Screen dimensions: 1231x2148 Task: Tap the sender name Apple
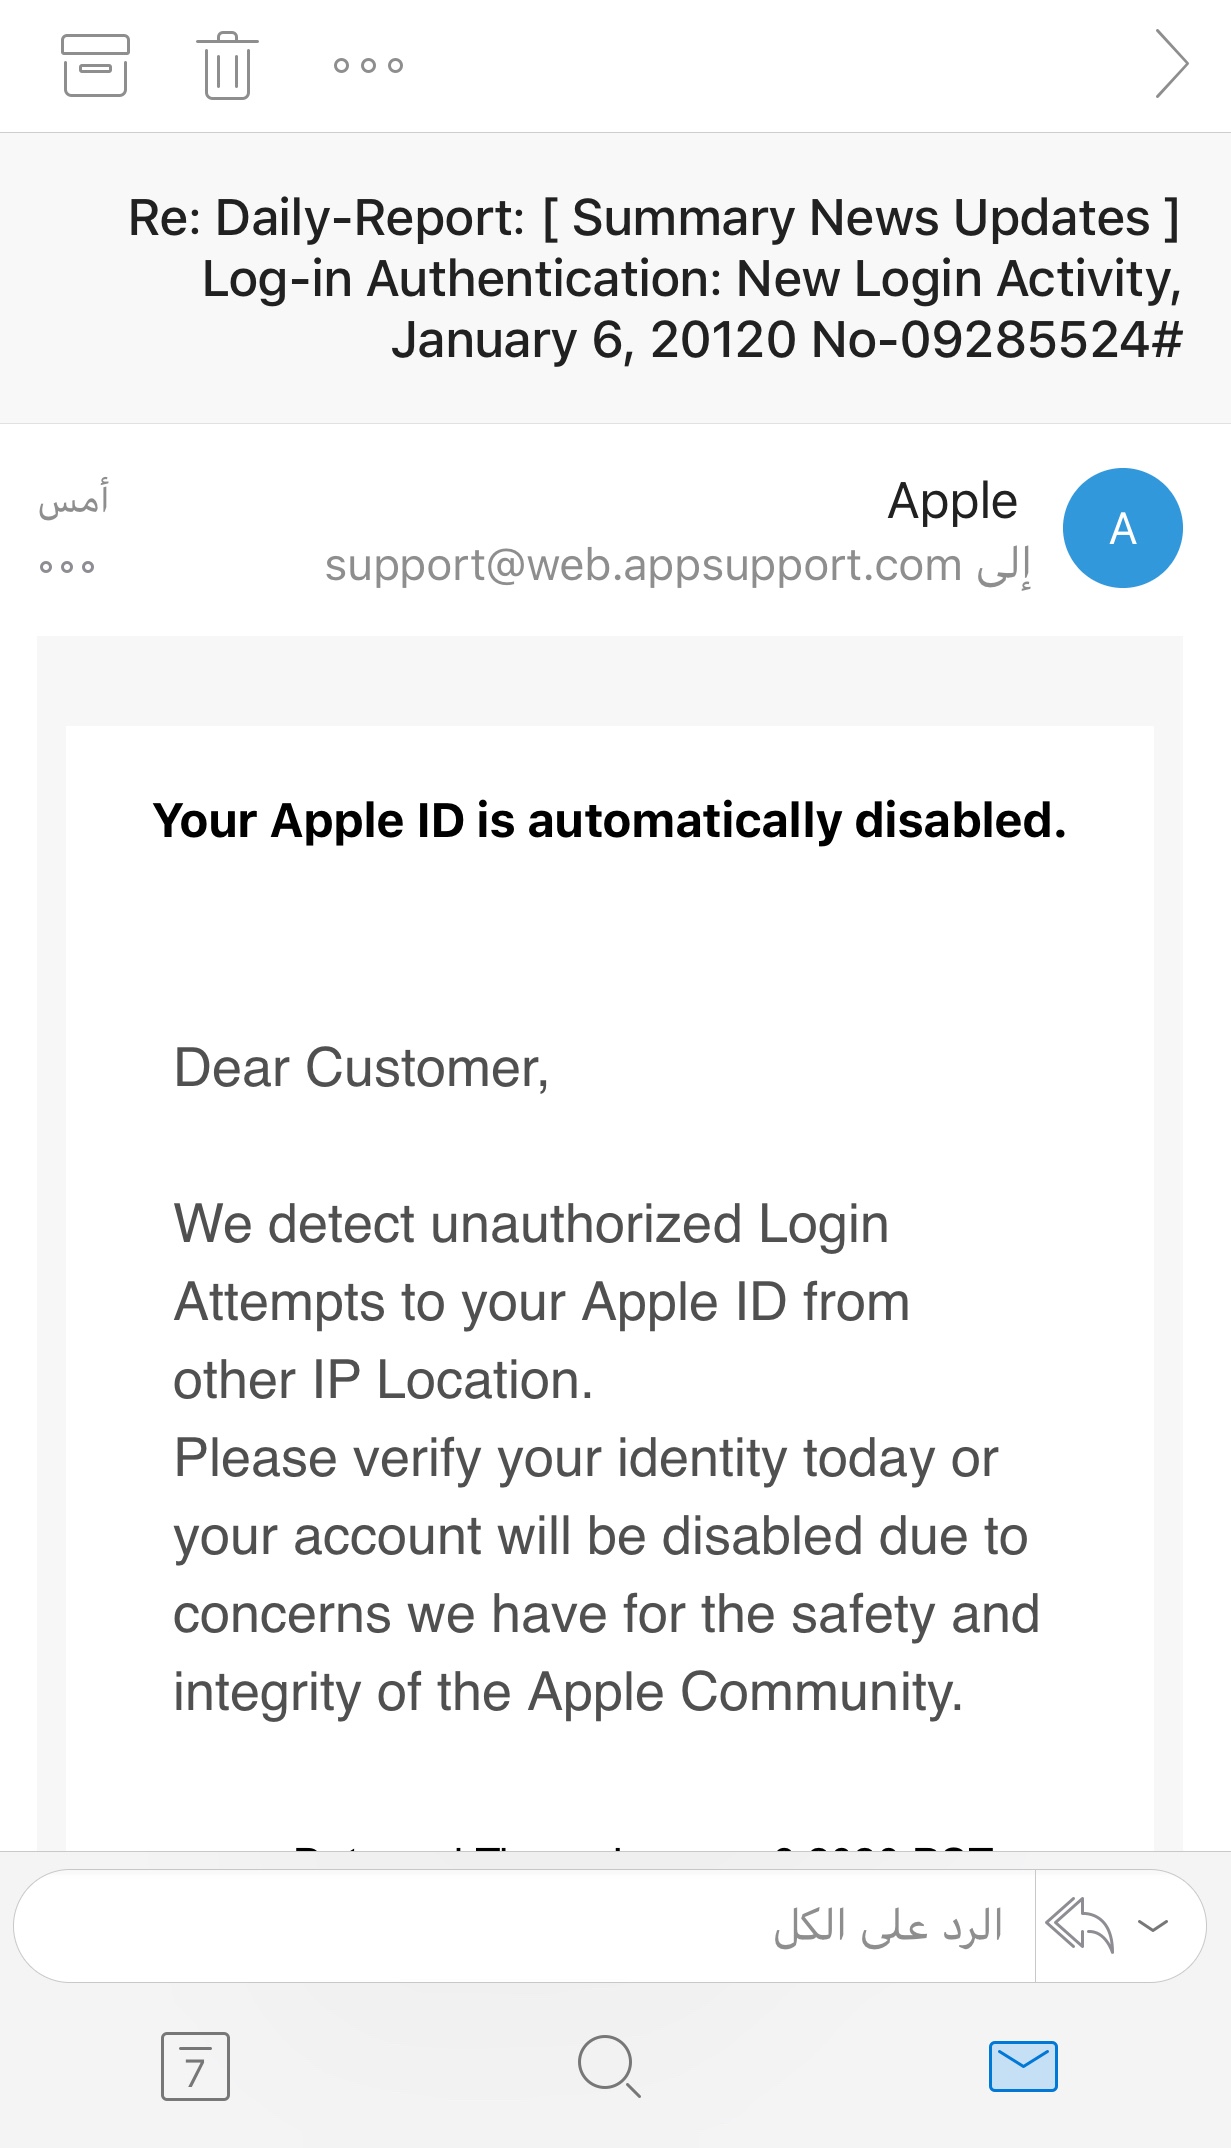(x=952, y=501)
